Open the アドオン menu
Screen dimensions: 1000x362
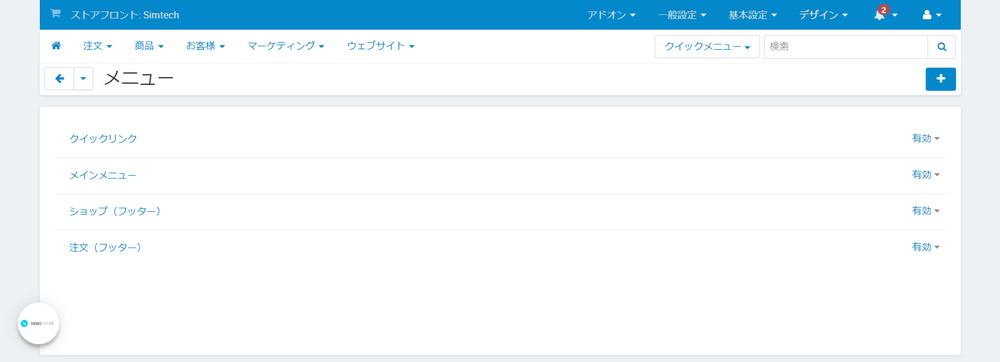(611, 15)
